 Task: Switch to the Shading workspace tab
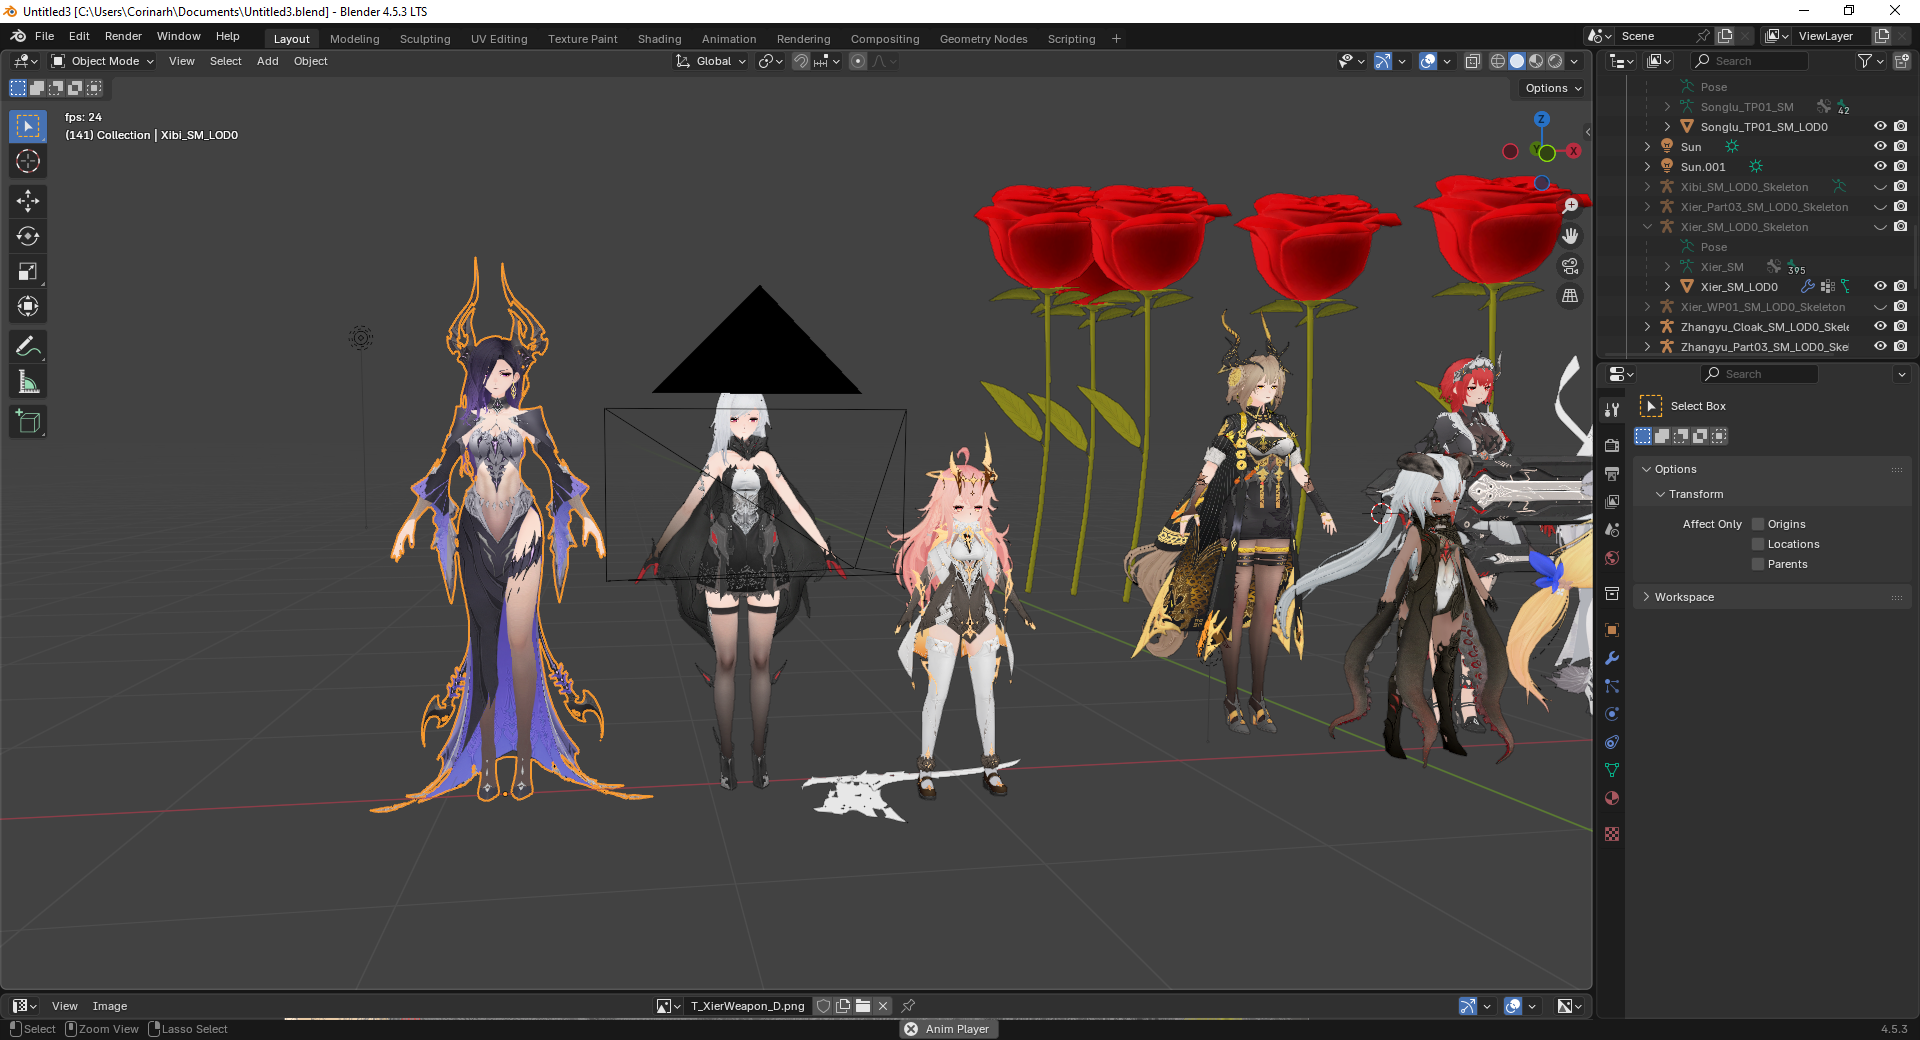pyautogui.click(x=659, y=39)
